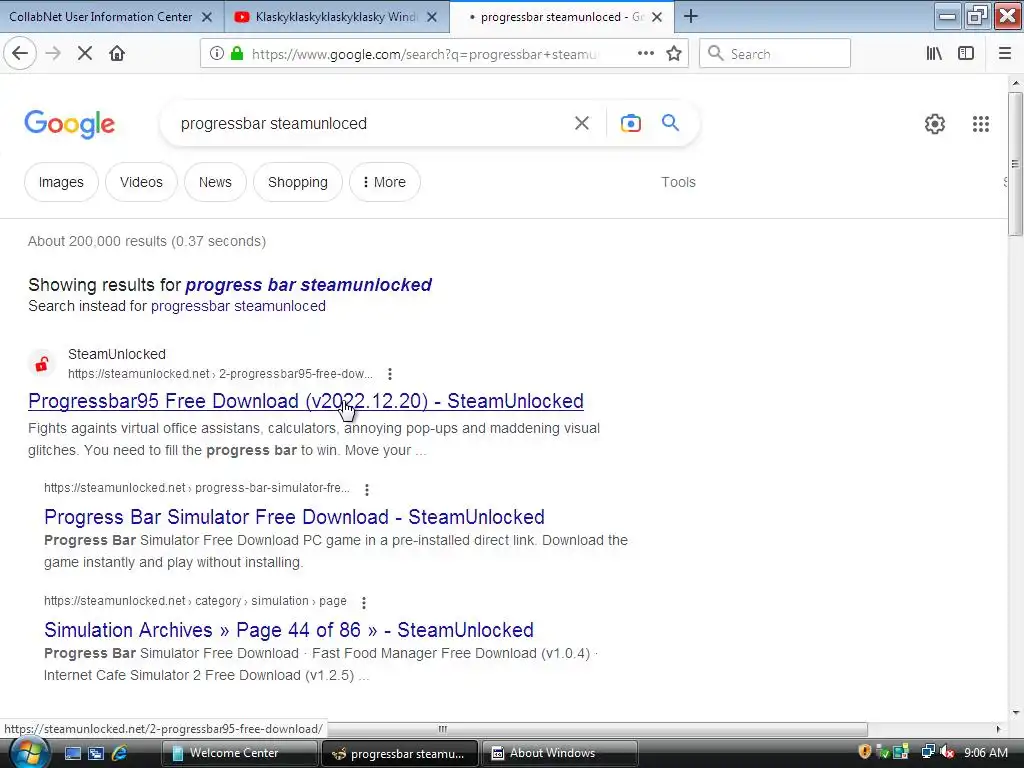Click the horizontal scrollbar thumb
Image resolution: width=1024 pixels, height=768 pixels.
point(443,729)
